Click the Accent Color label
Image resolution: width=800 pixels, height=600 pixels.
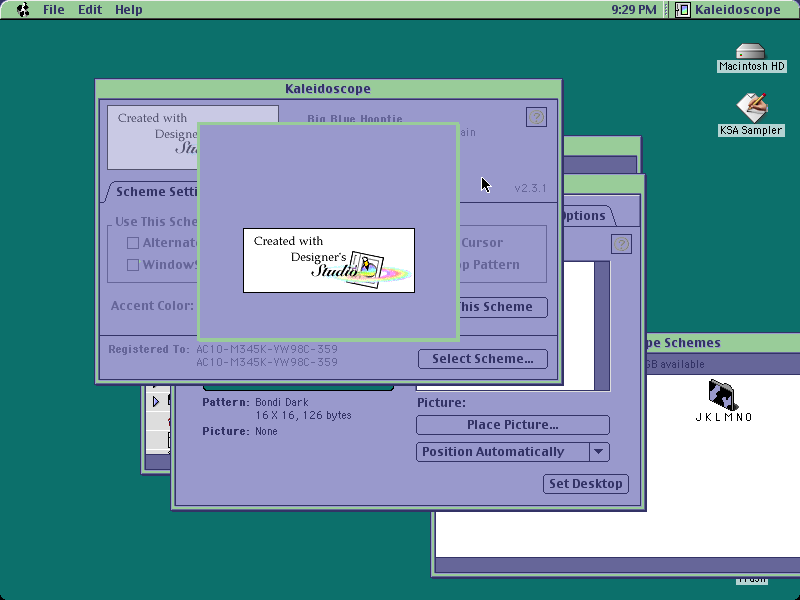pos(152,306)
